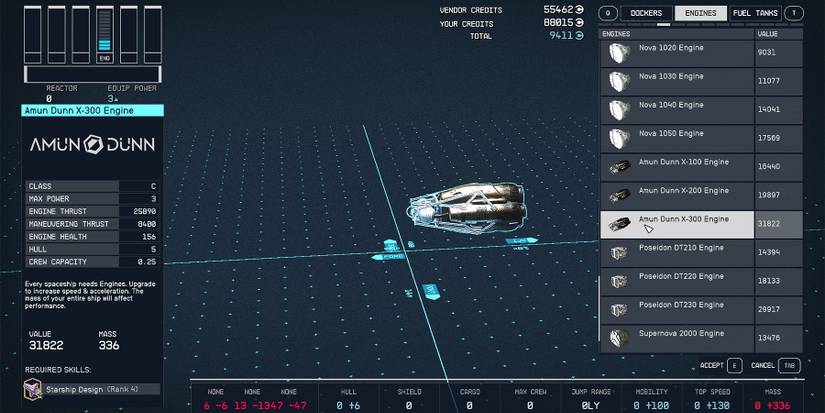Open the Fuel Tanks tab
Viewport: 825px width, 413px height.
point(755,13)
